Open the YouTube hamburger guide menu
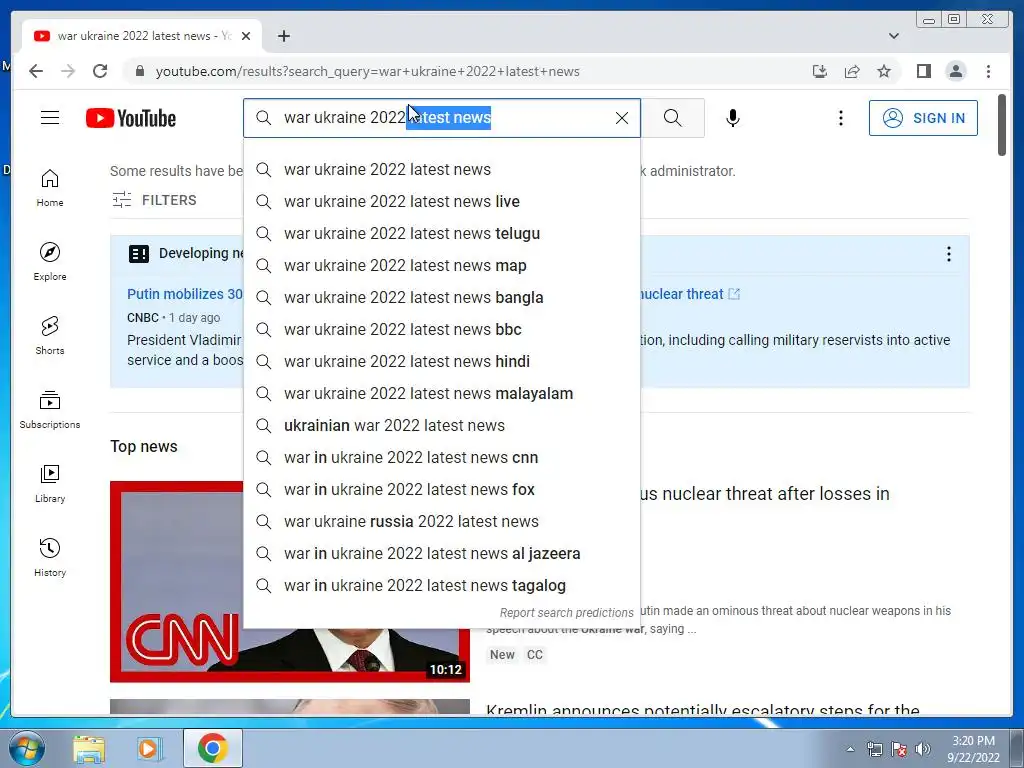Image resolution: width=1024 pixels, height=768 pixels. 50,118
